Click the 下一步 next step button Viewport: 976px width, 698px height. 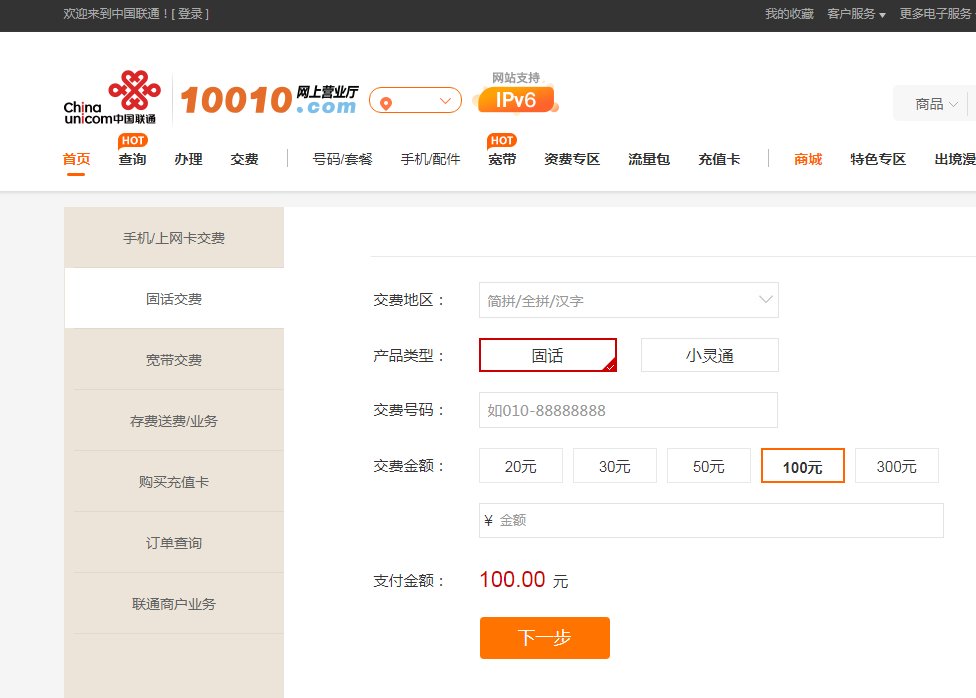pos(544,637)
